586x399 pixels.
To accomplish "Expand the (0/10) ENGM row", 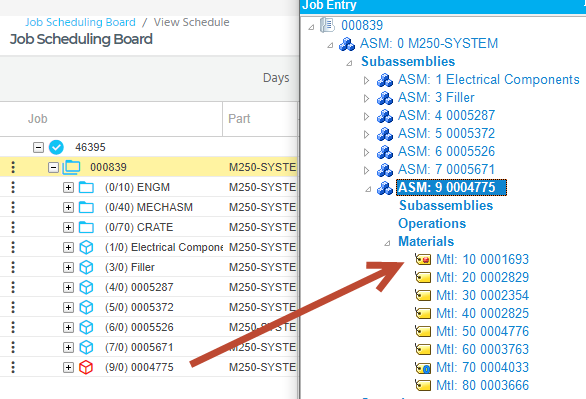I will (x=68, y=187).
